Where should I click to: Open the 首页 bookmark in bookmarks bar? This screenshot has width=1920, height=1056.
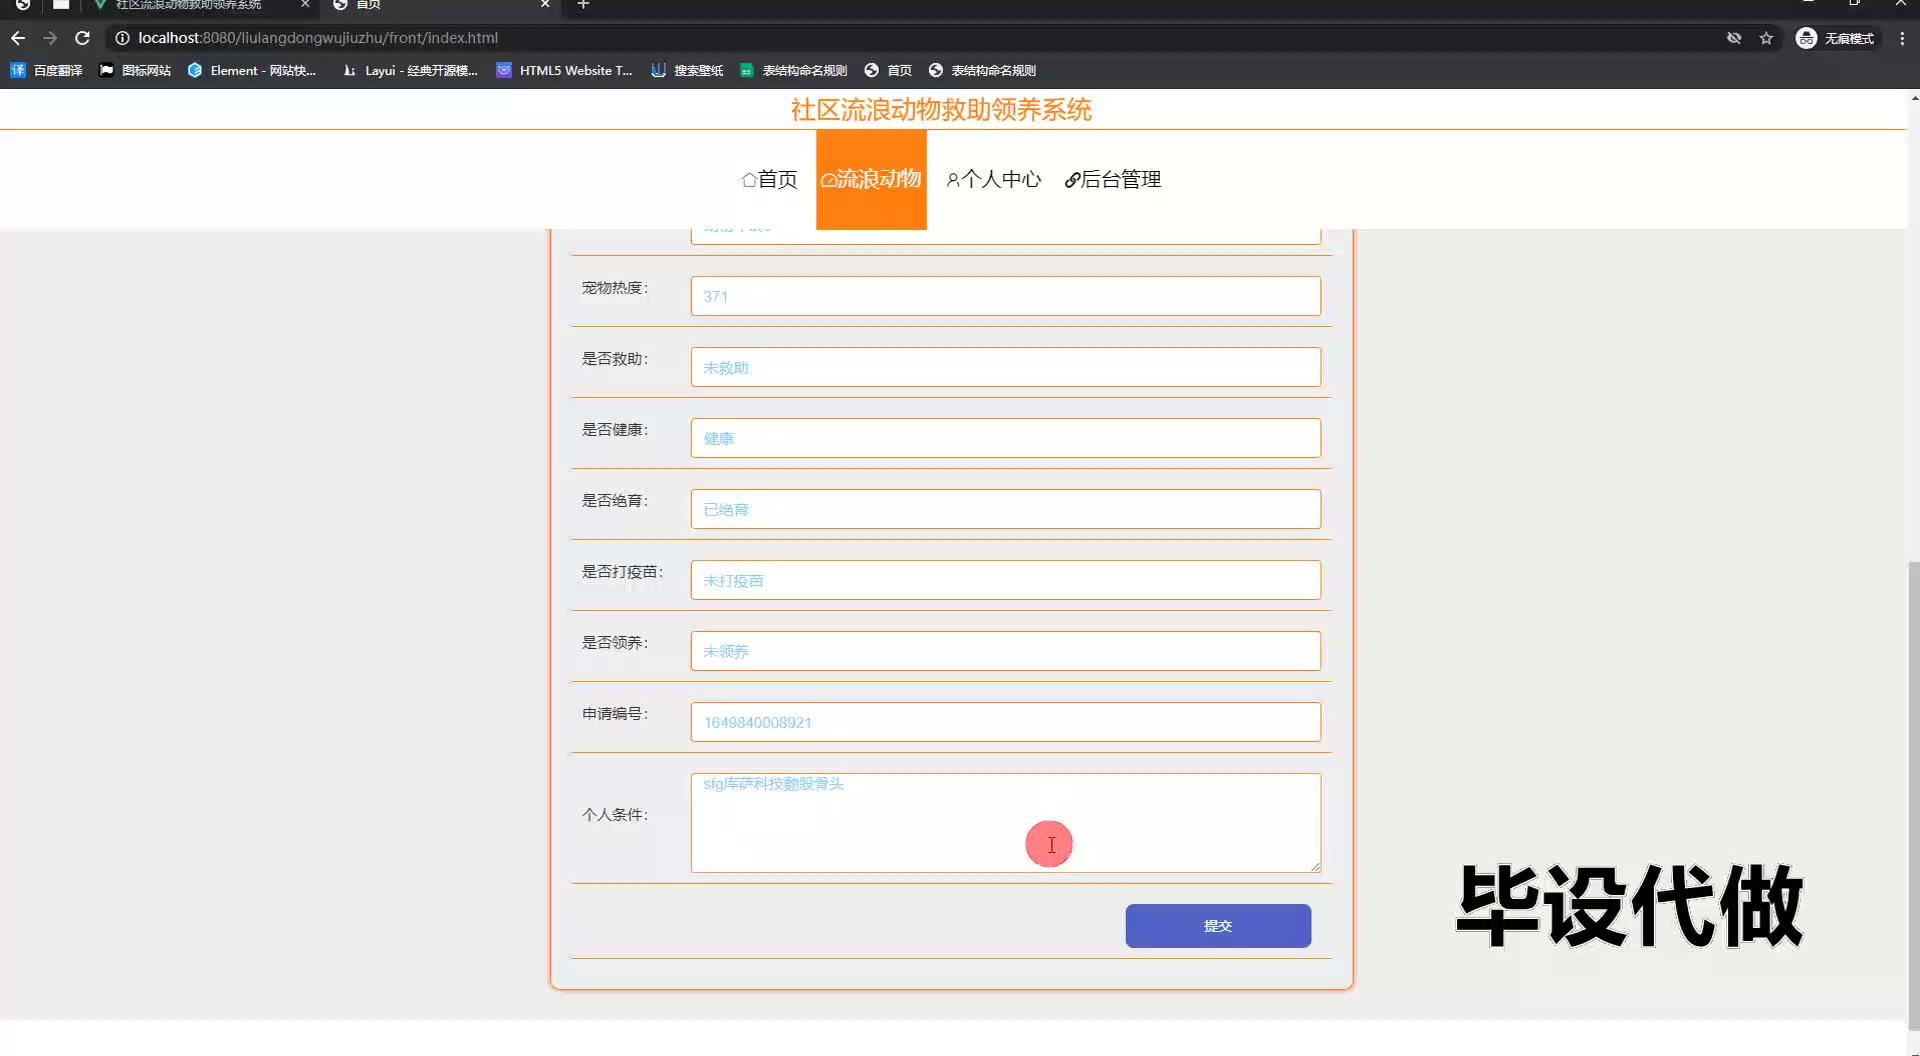pos(888,70)
